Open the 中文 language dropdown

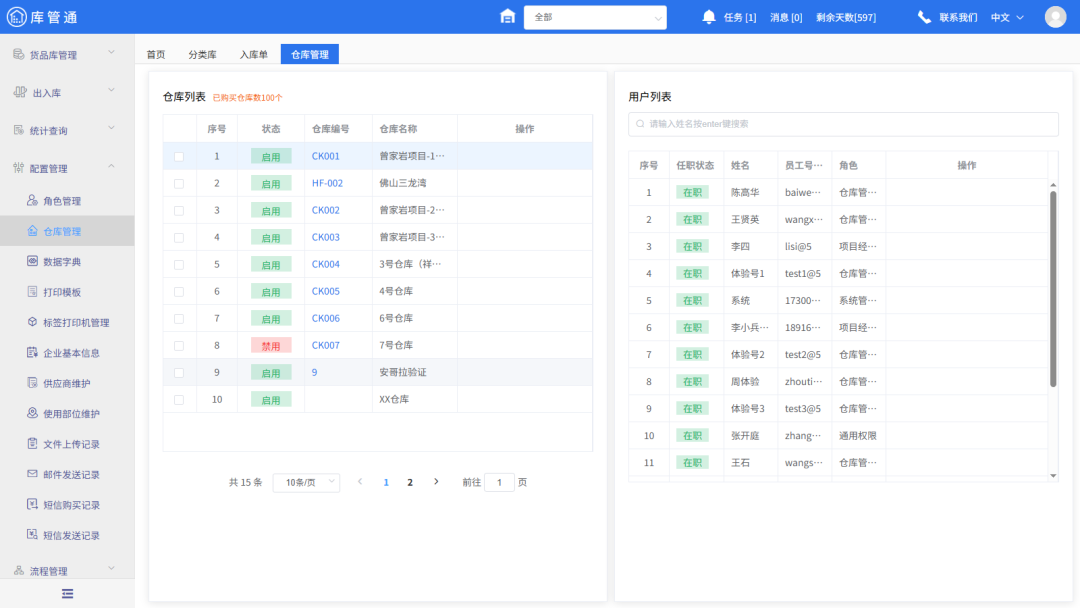click(1007, 17)
